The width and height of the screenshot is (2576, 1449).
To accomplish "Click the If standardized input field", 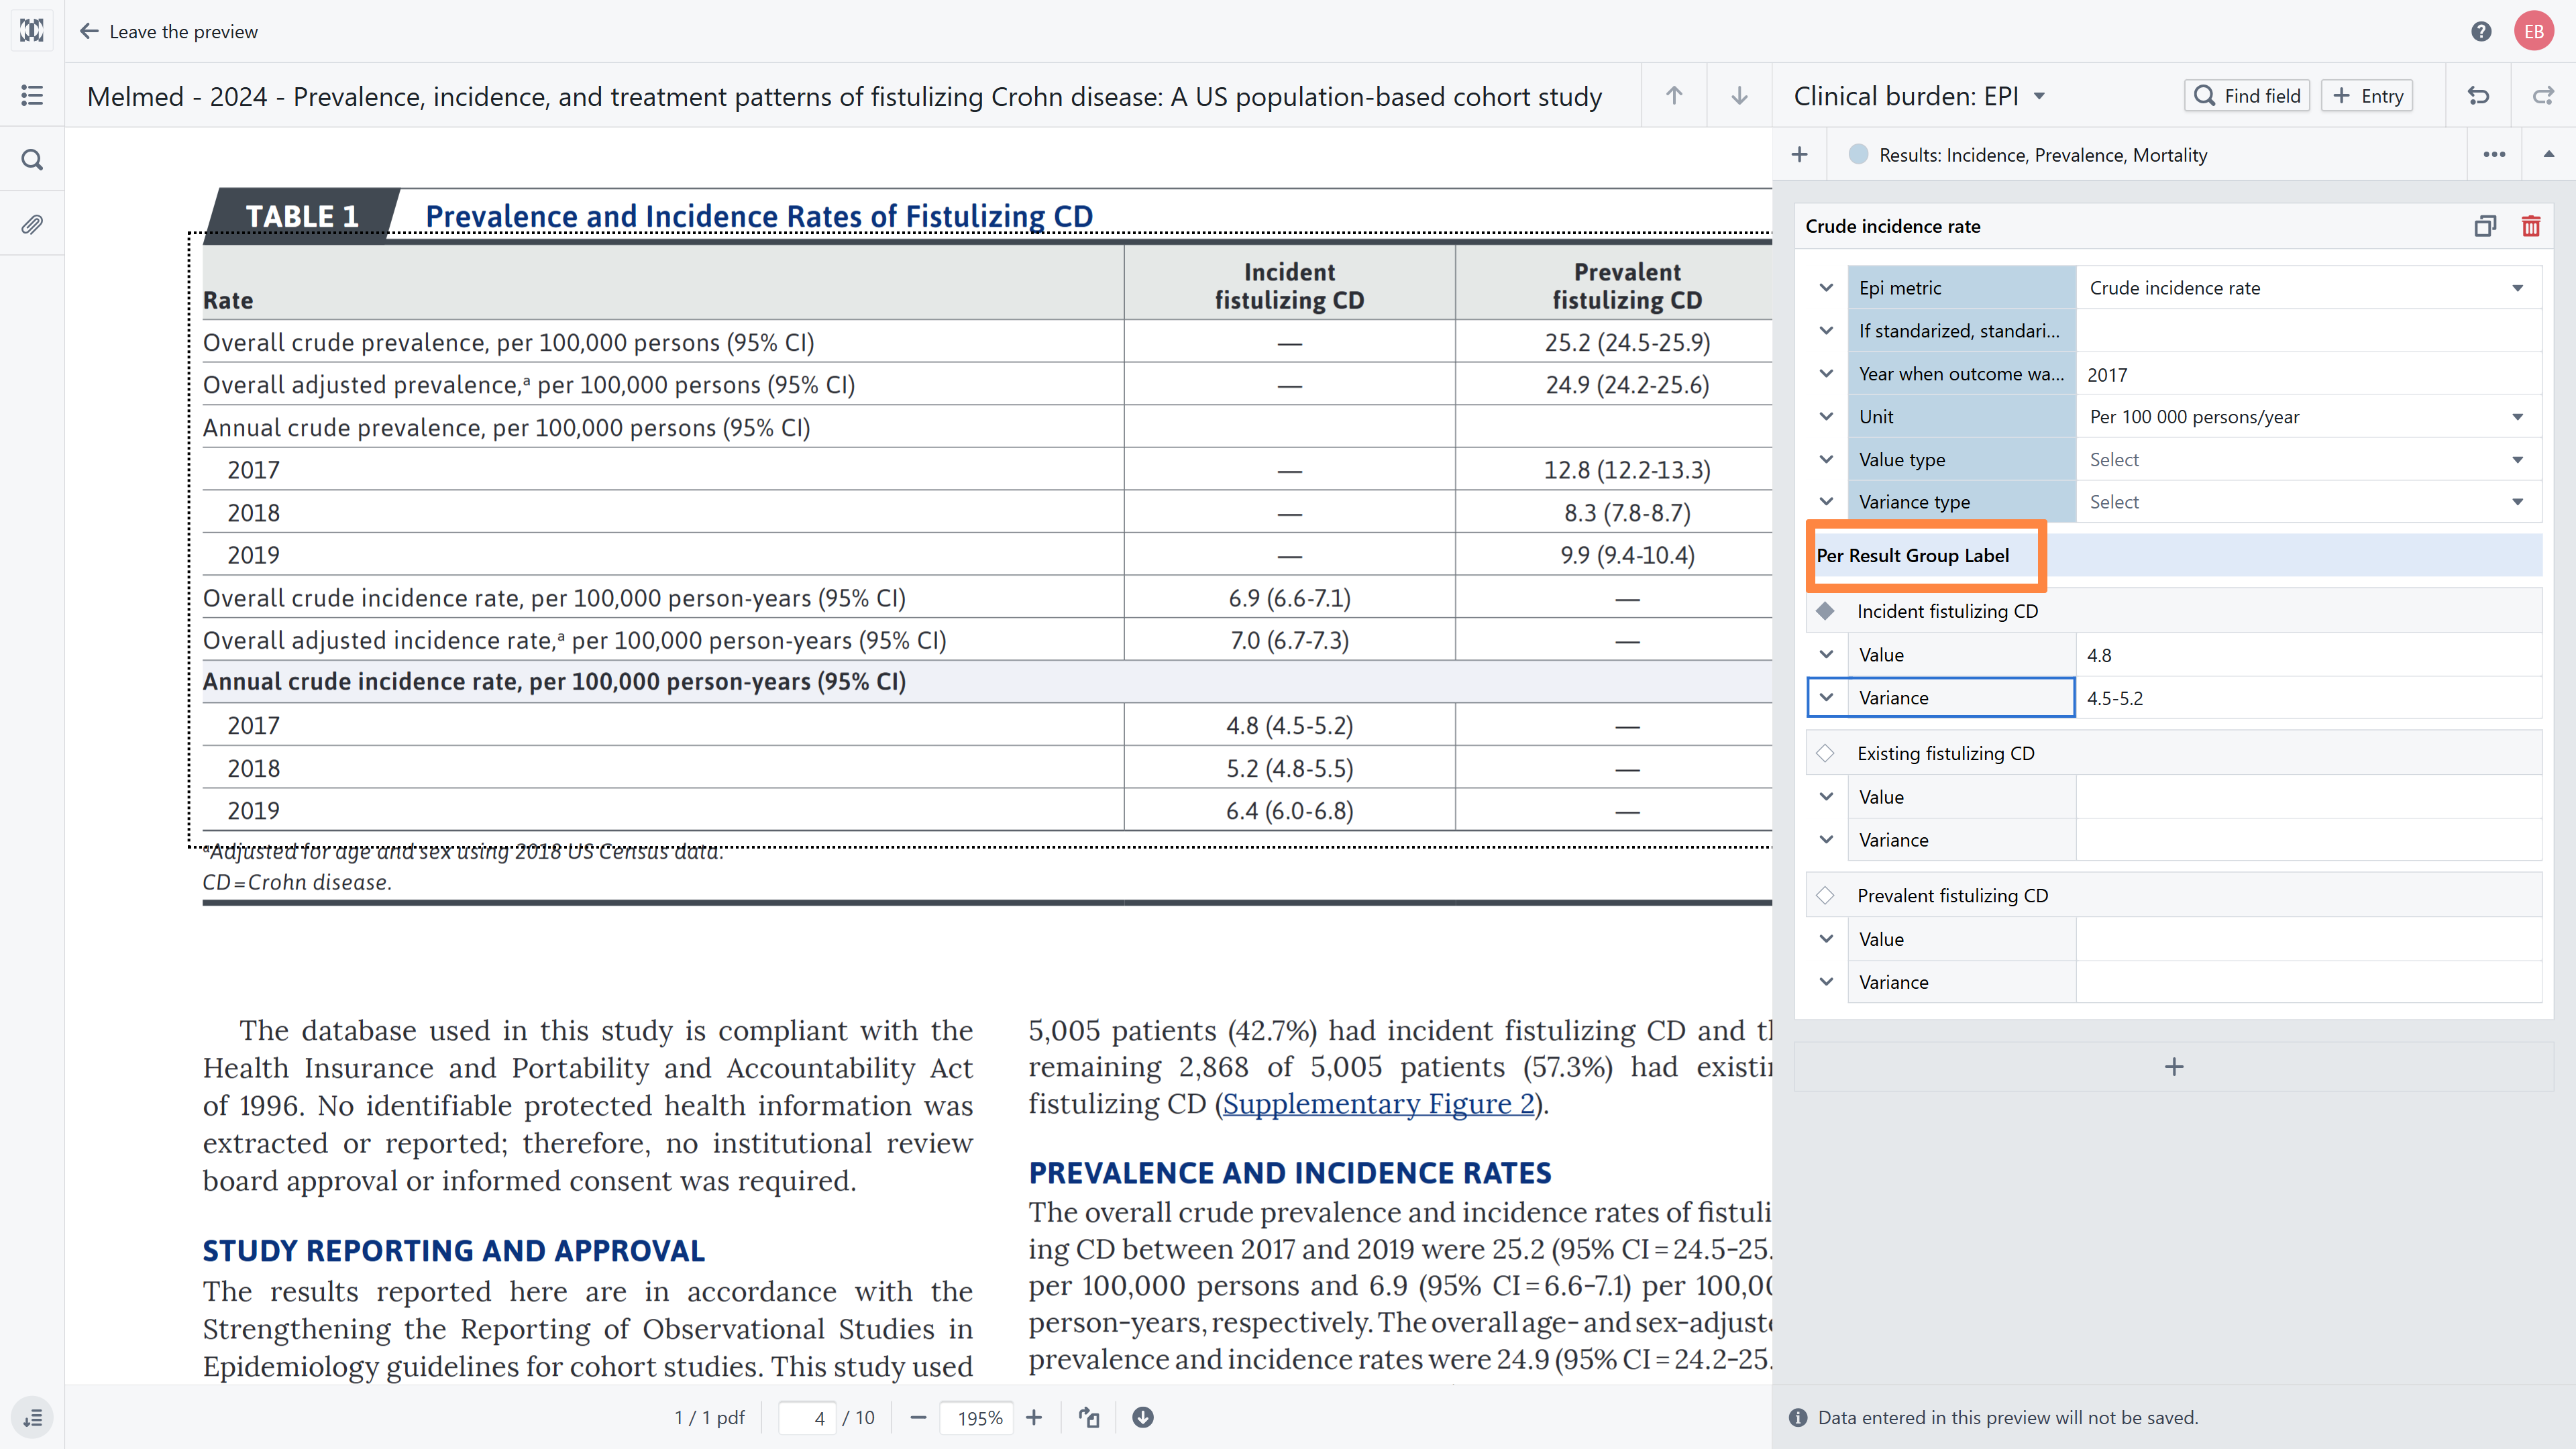I will [x=2308, y=331].
